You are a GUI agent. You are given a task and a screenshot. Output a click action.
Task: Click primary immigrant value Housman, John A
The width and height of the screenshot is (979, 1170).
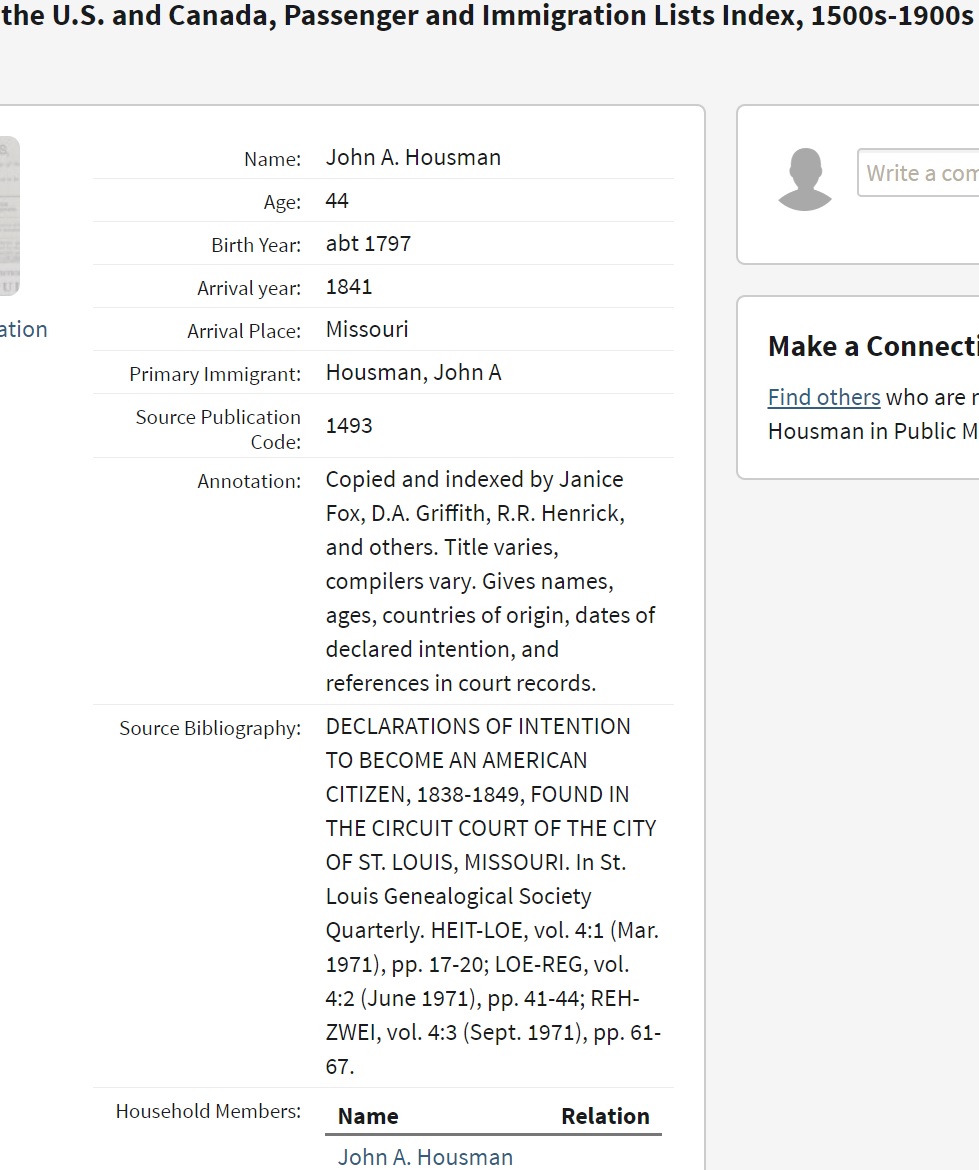point(413,372)
